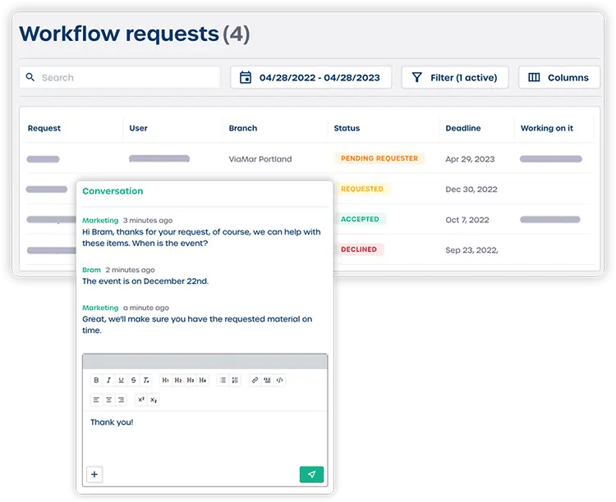The image size is (616, 502).
Task: Insert a code block
Action: [280, 380]
